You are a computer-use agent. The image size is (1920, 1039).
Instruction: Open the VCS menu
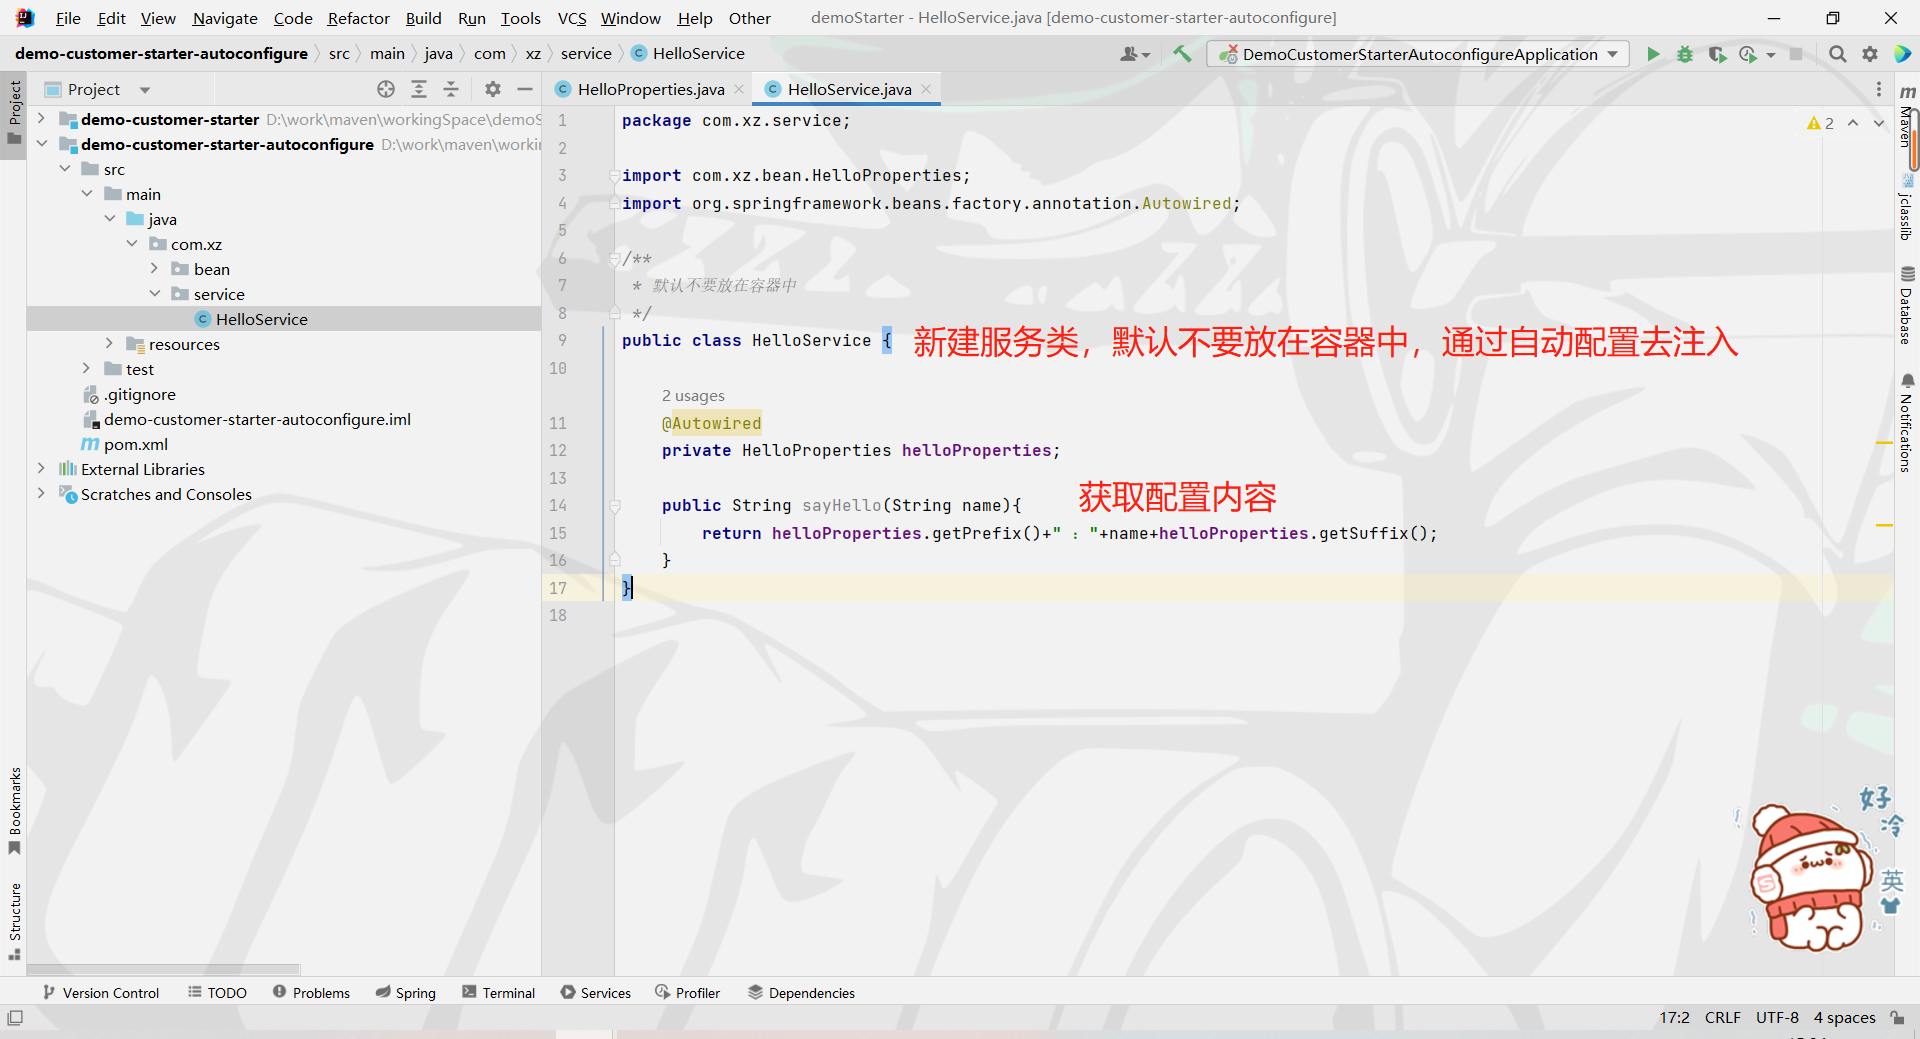(x=570, y=17)
